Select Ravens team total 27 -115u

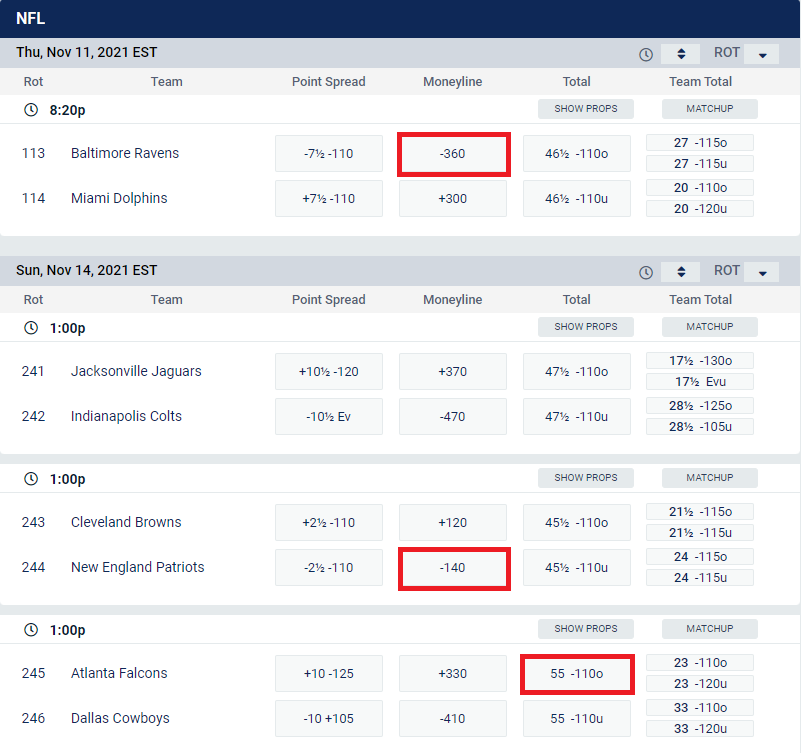click(x=700, y=163)
